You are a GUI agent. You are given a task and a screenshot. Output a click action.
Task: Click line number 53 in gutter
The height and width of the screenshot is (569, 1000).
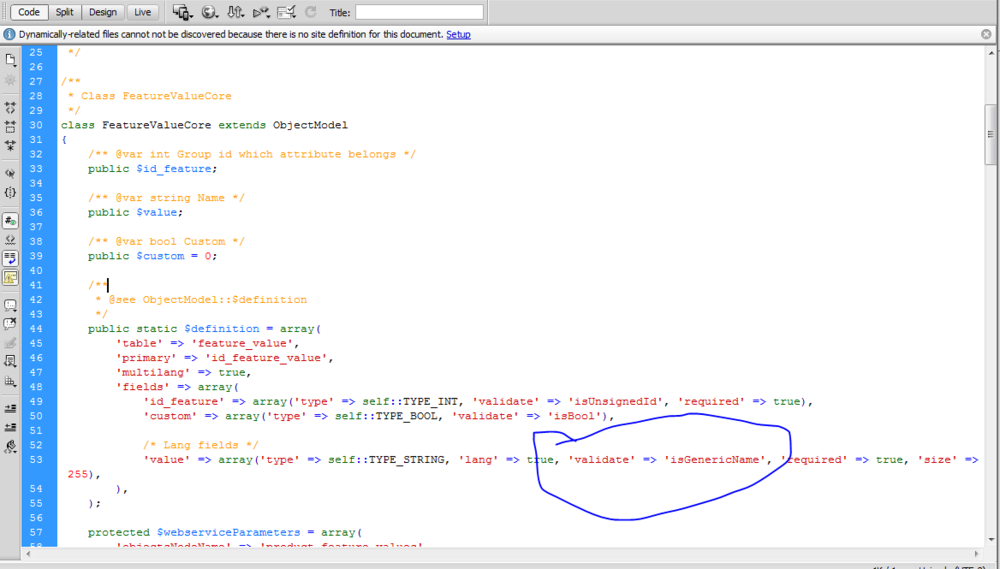tap(36, 459)
